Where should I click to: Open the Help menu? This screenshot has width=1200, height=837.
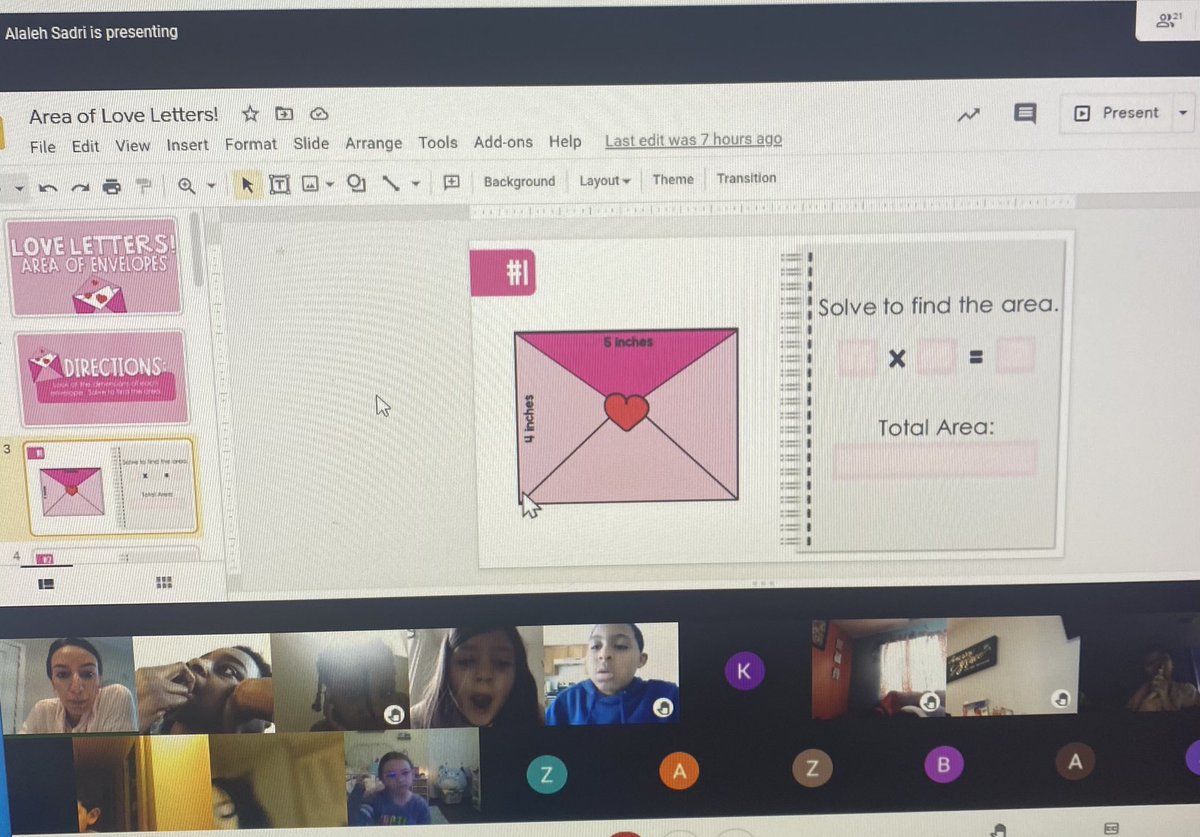(x=565, y=142)
